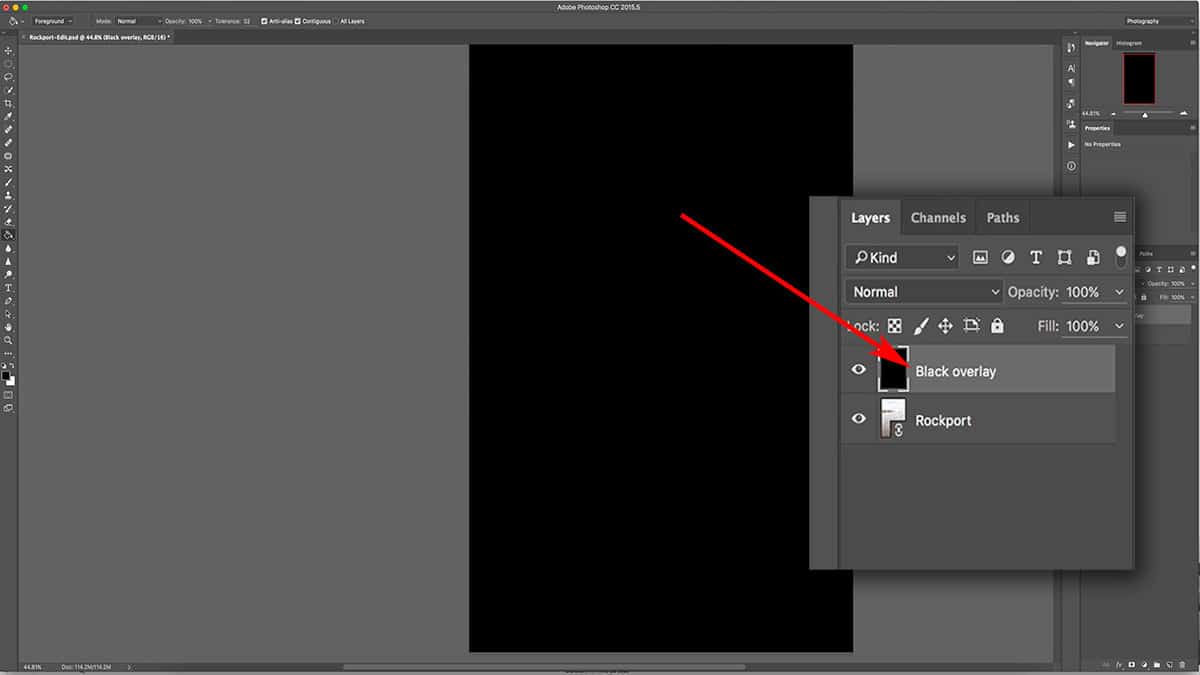Image resolution: width=1200 pixels, height=675 pixels.
Task: Toggle visibility of the Rockport layer
Action: point(858,419)
